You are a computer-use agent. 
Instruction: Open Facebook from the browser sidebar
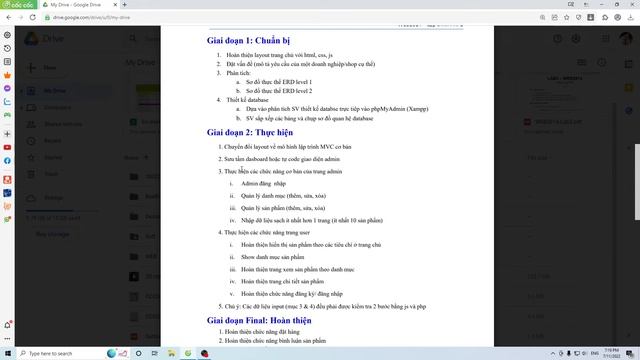pos(7,161)
